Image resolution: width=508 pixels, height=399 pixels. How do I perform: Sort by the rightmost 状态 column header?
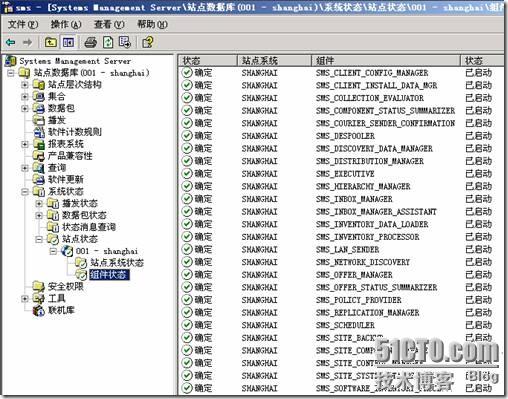coord(482,61)
